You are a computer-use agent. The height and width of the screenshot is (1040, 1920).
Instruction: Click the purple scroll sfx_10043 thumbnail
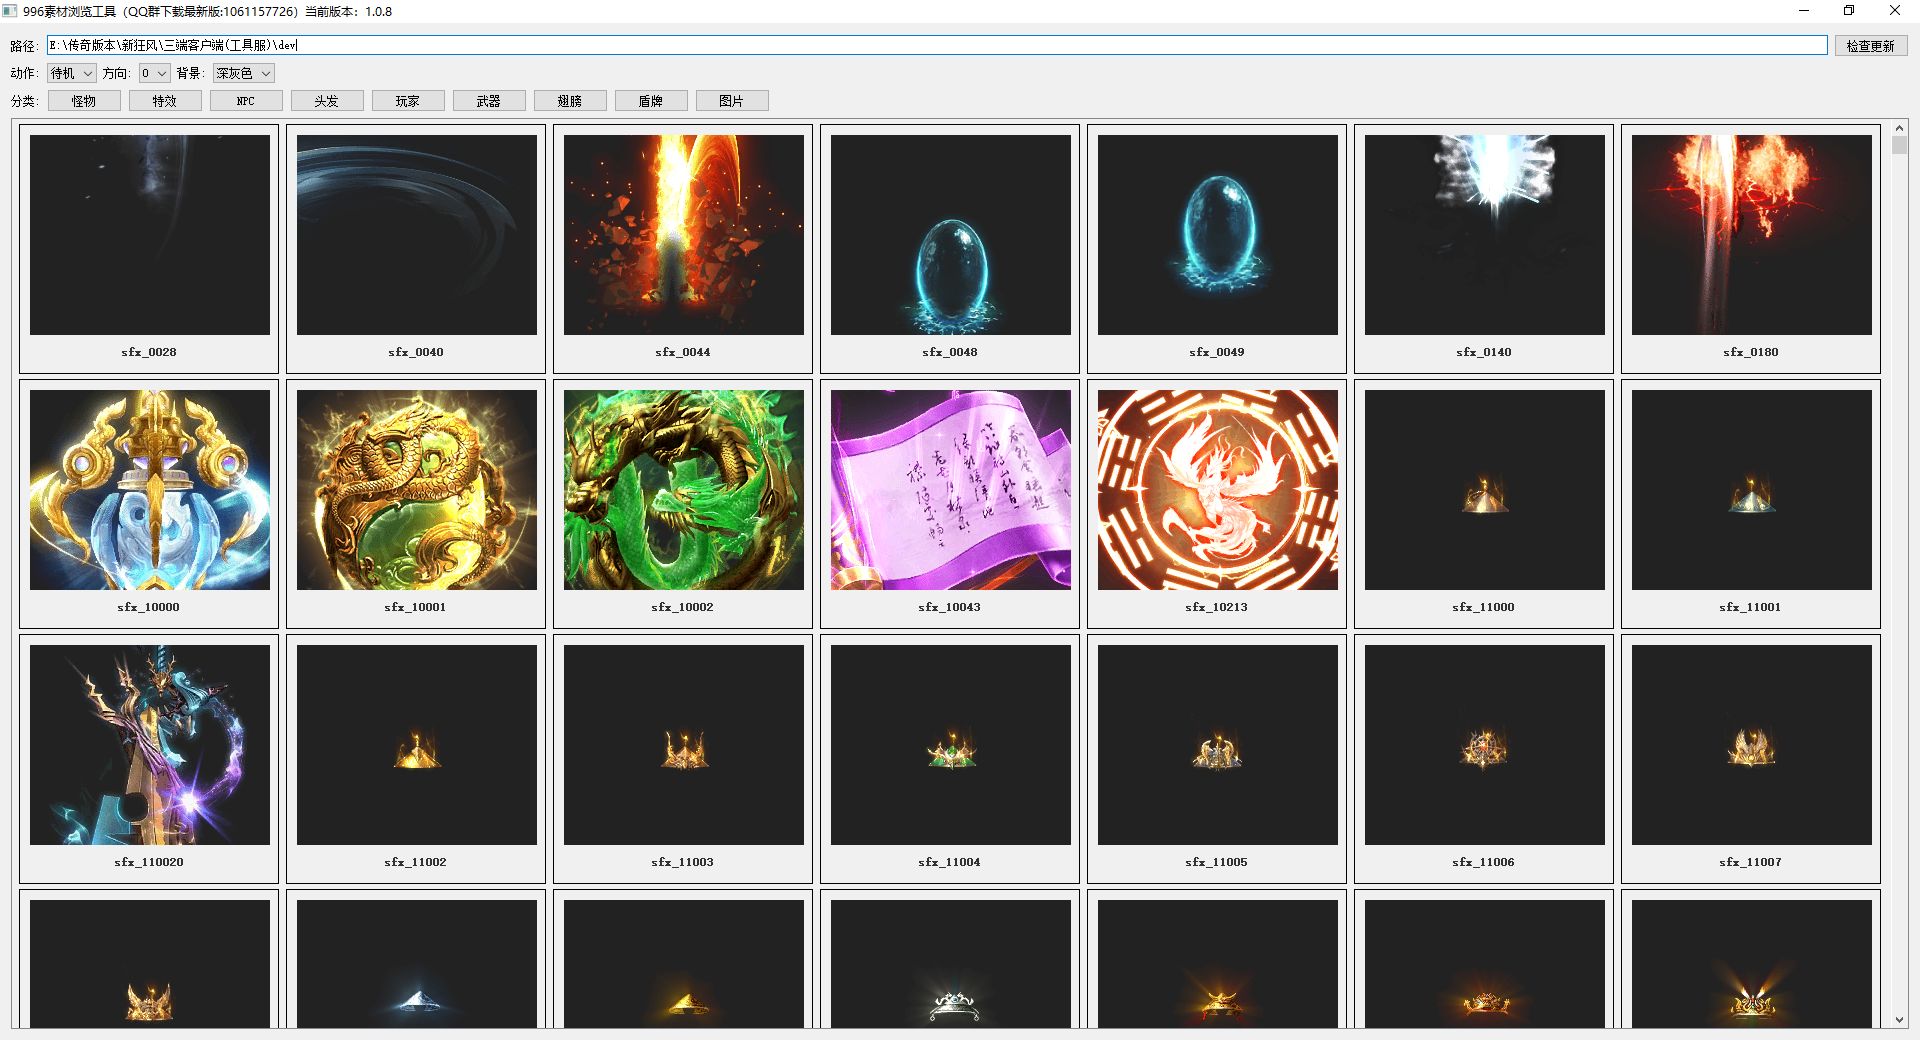[x=950, y=490]
